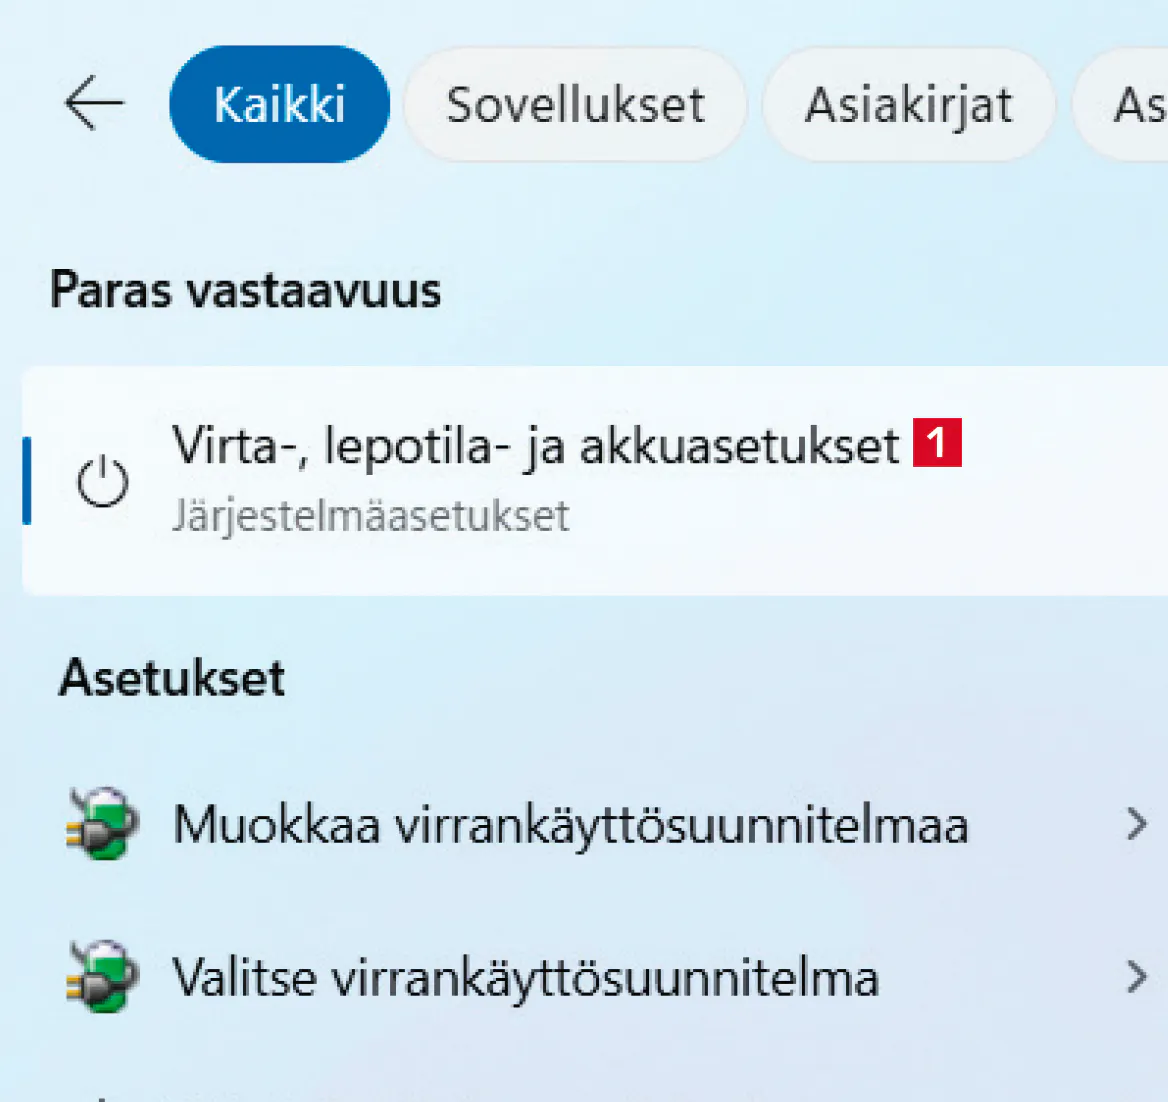Click the power icon in best match
This screenshot has width=1168, height=1102.
pos(103,482)
